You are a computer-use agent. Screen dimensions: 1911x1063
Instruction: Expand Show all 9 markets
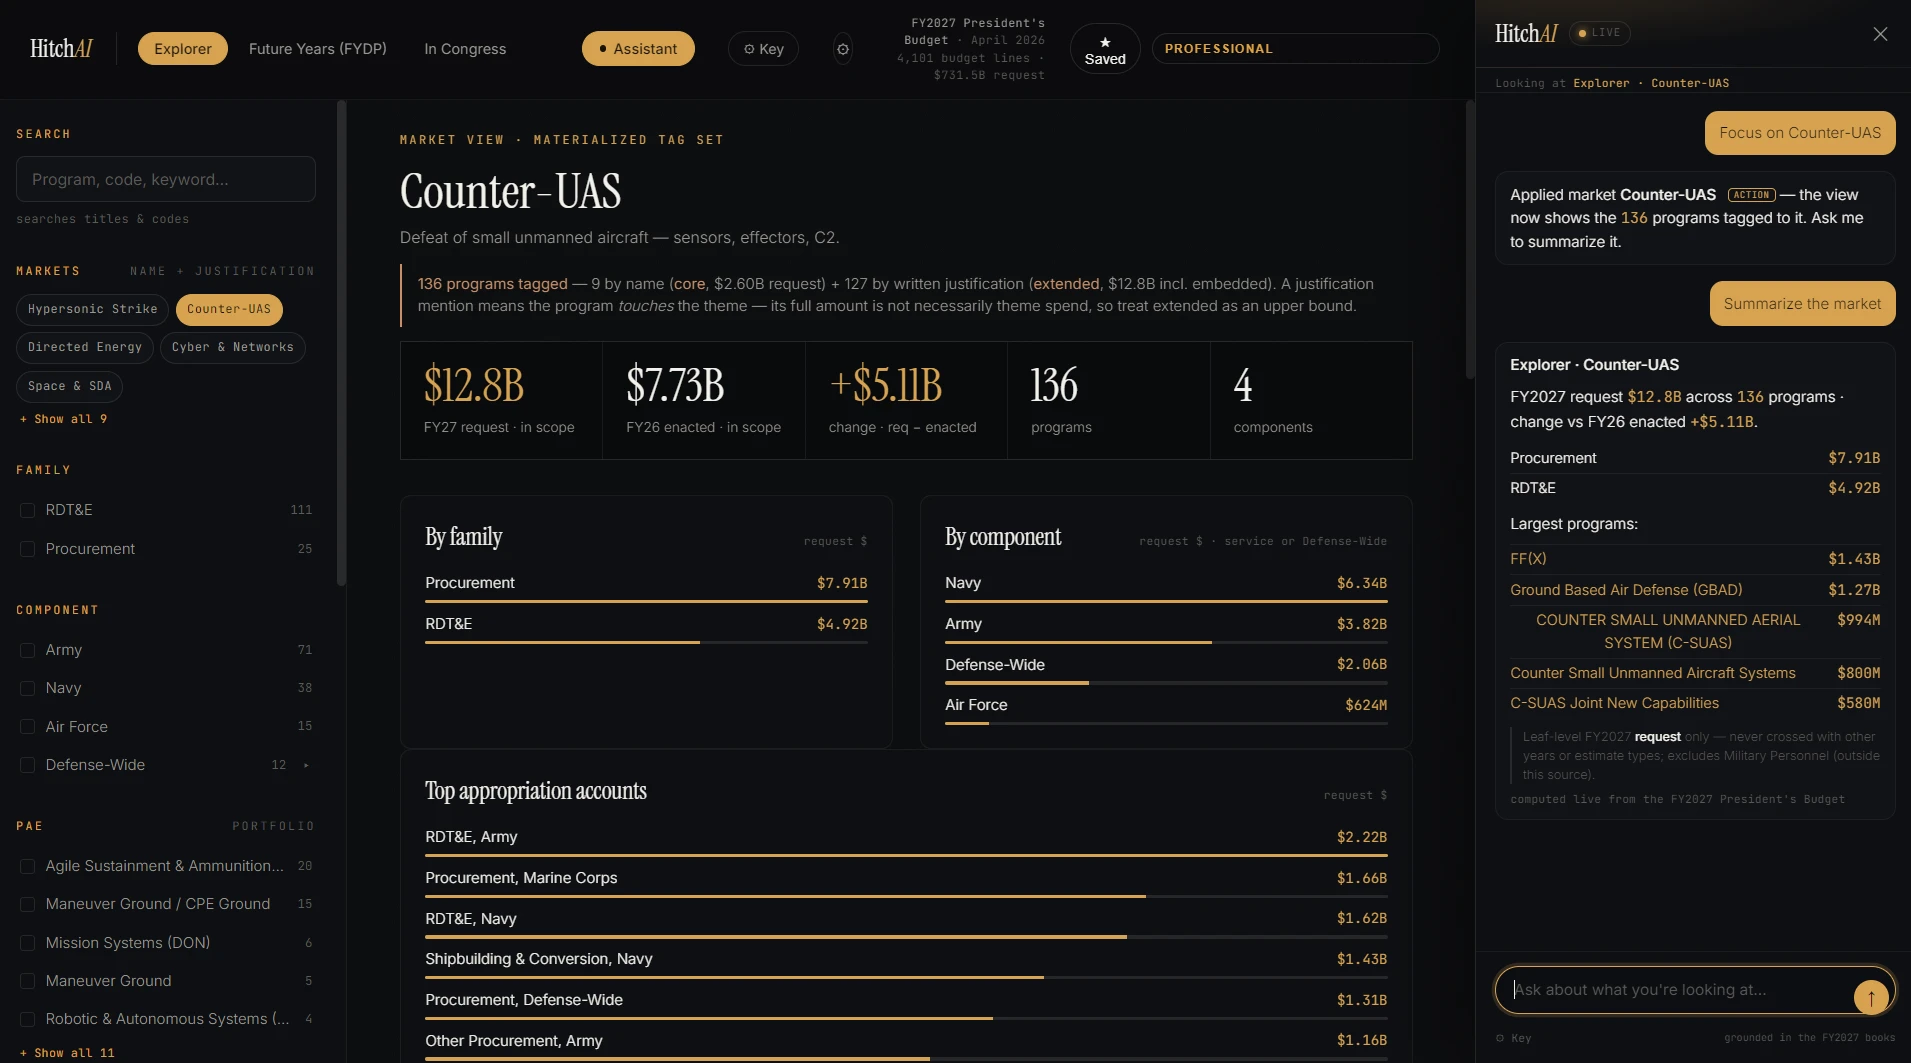point(63,419)
